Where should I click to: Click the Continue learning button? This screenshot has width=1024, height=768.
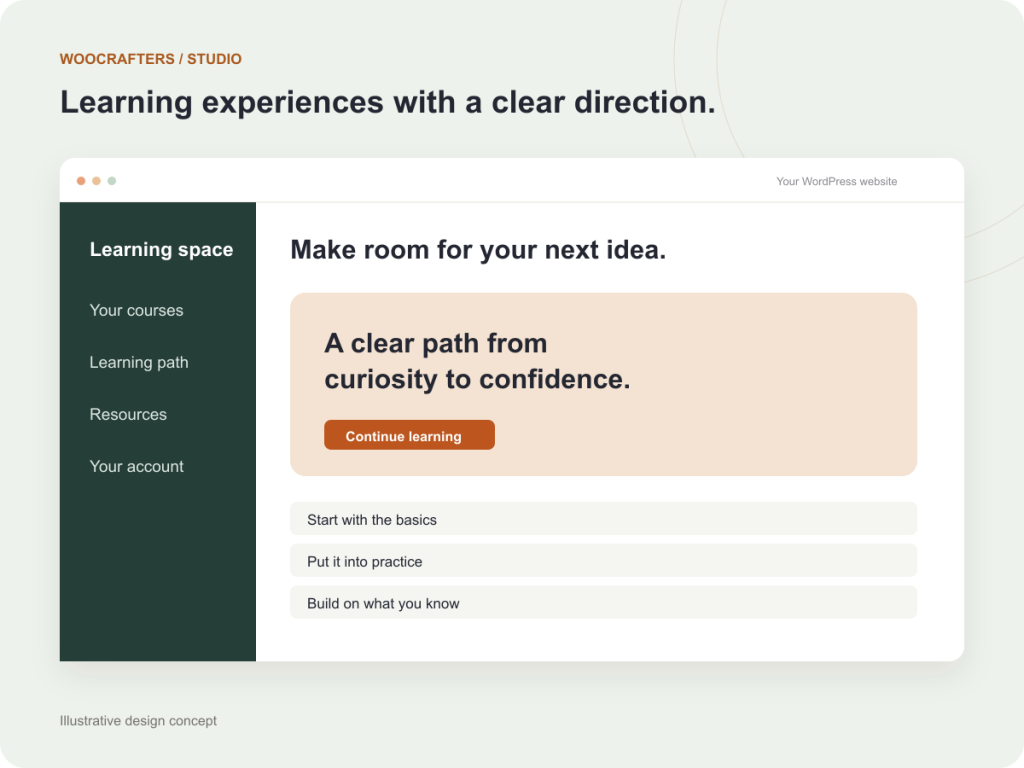(x=409, y=435)
